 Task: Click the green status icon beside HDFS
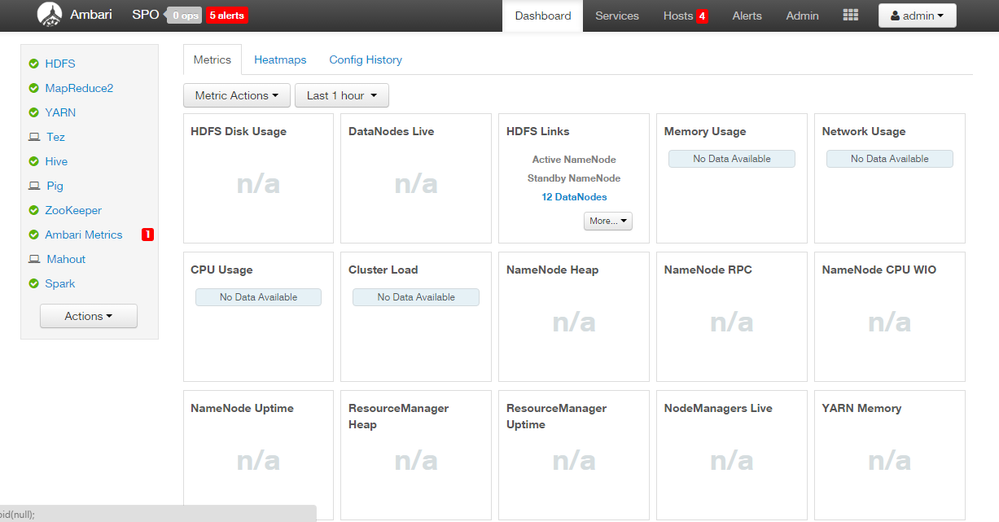pos(34,64)
